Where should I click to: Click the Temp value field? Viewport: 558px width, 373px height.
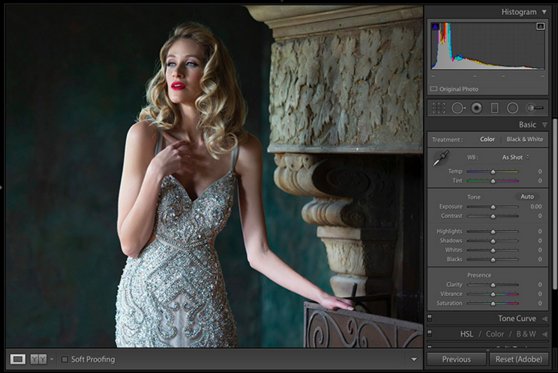click(x=540, y=172)
